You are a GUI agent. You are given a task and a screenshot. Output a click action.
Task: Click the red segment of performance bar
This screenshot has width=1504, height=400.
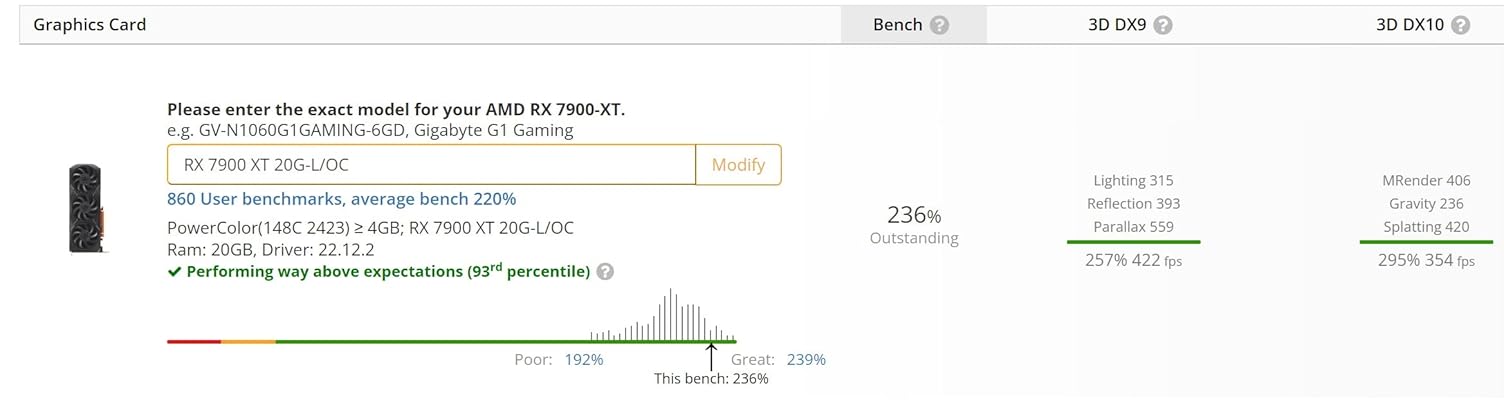[x=193, y=342]
